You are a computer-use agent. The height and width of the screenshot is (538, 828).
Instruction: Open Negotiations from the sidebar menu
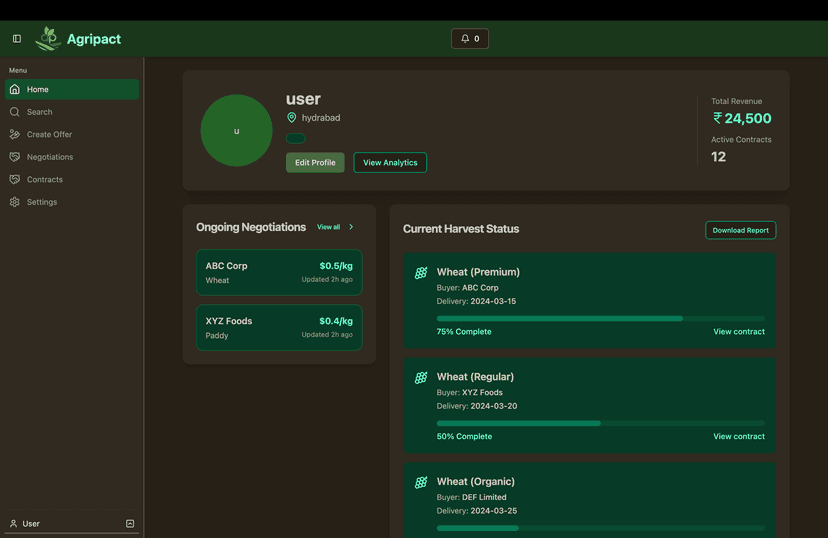click(50, 157)
